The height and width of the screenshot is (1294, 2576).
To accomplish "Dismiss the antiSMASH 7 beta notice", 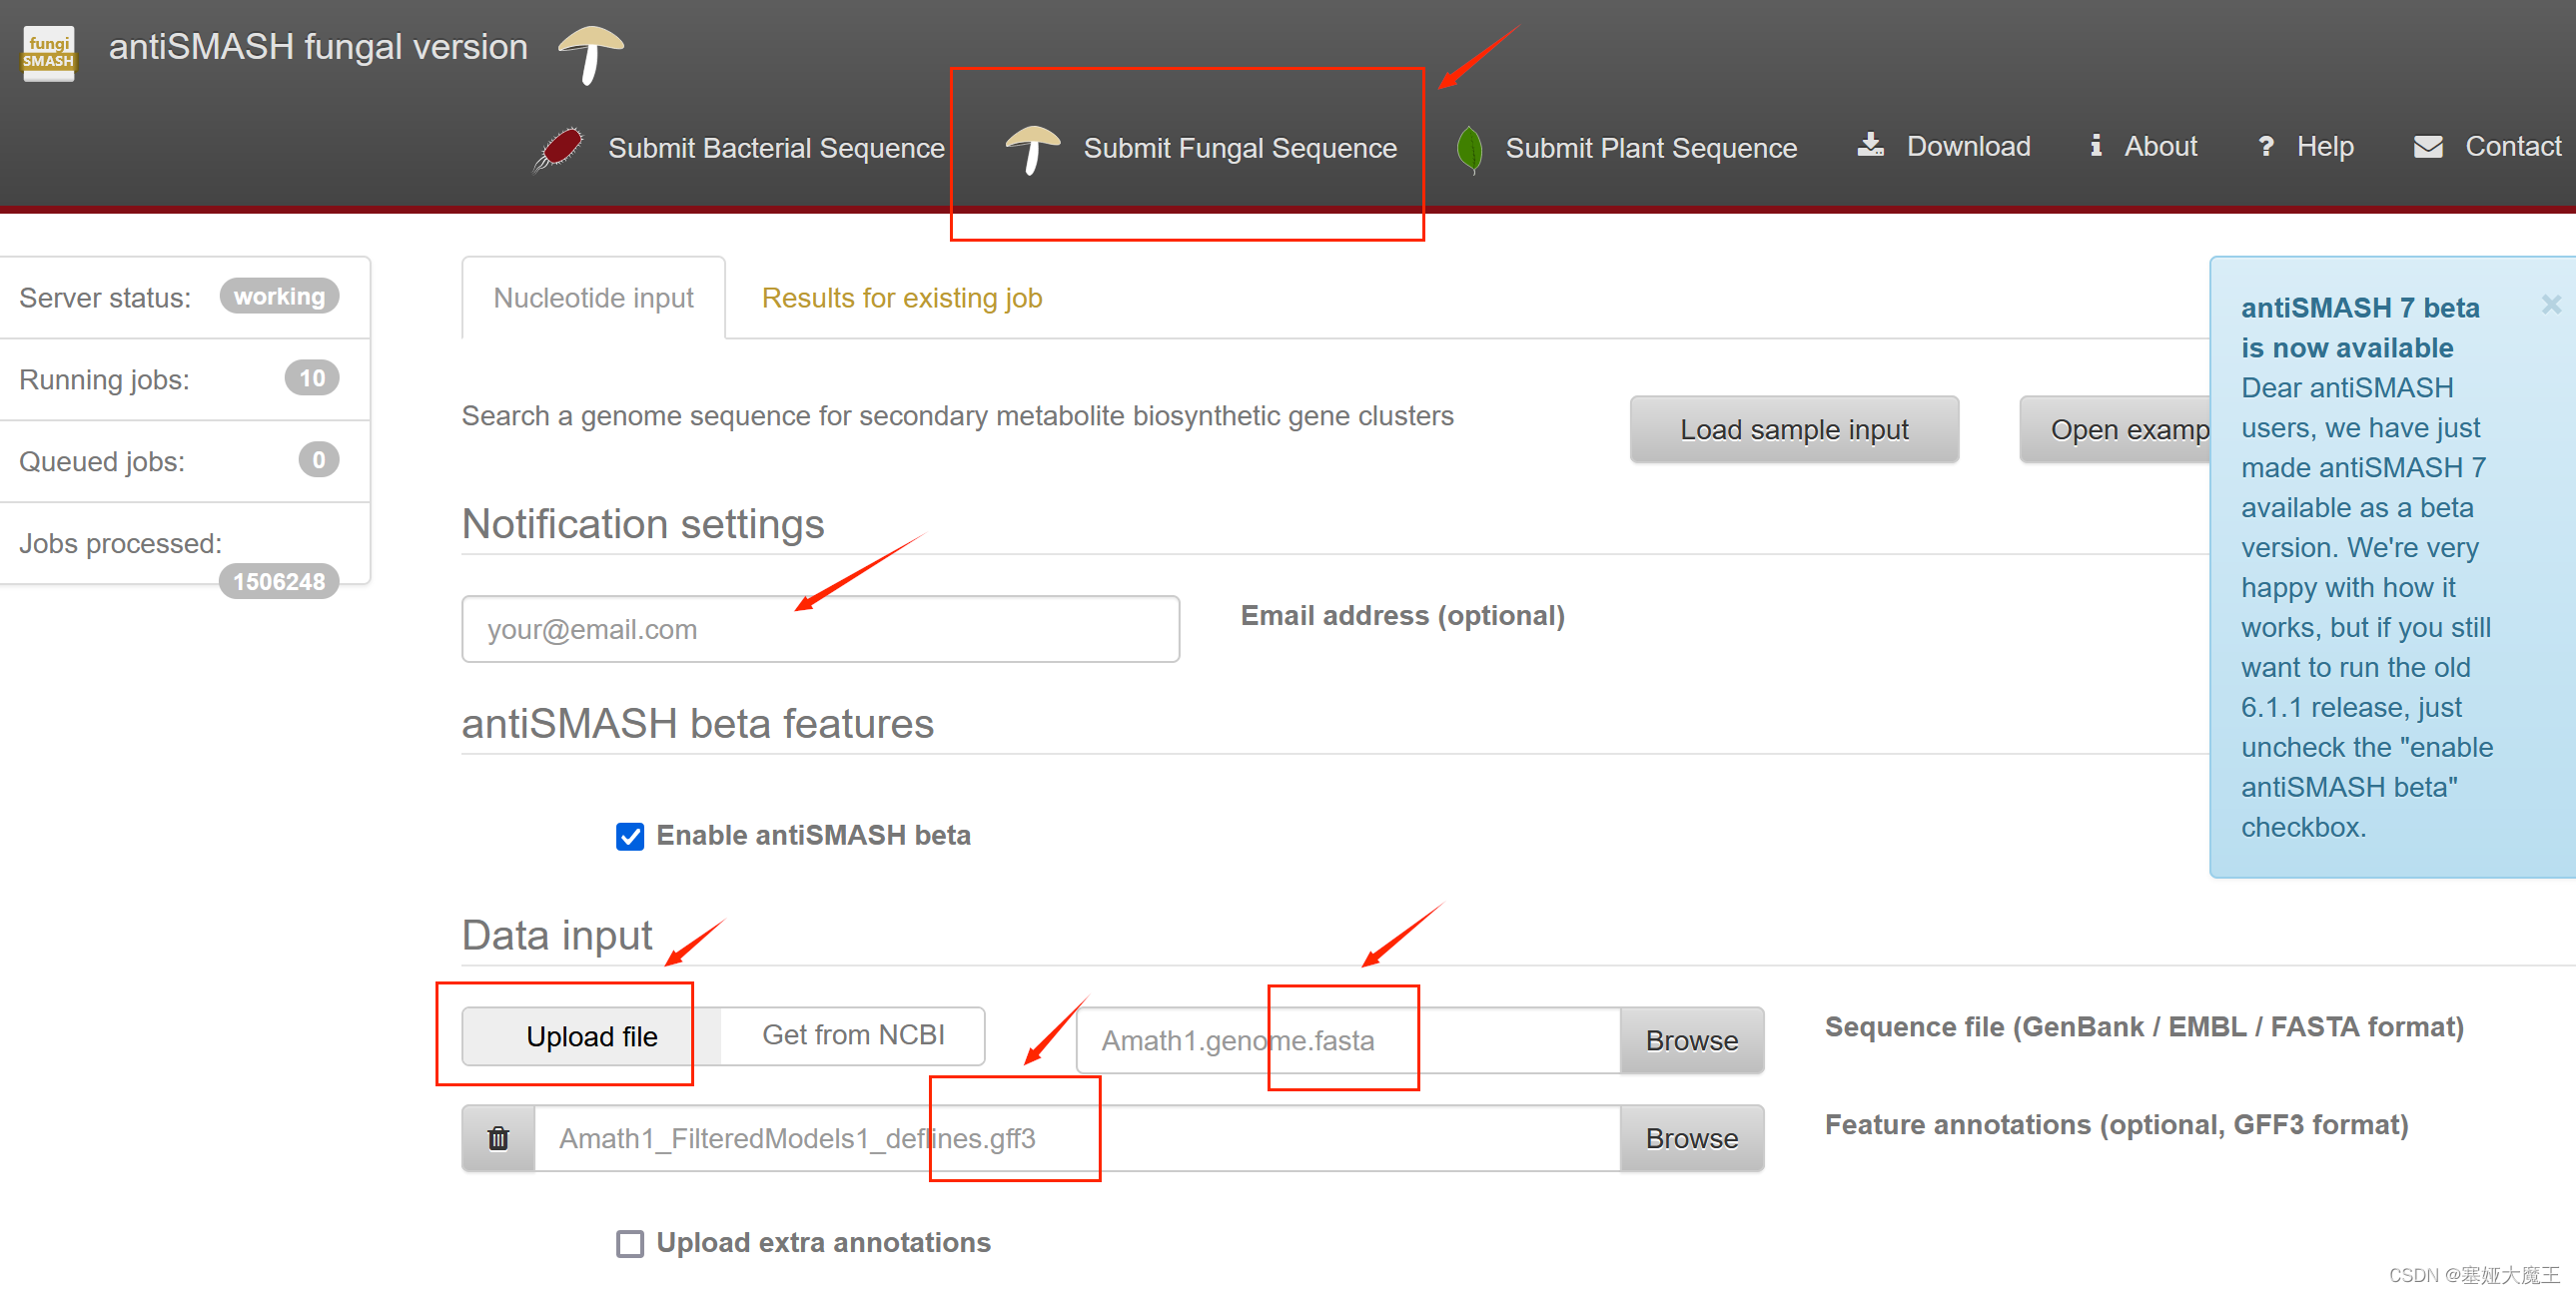I will point(2551,304).
